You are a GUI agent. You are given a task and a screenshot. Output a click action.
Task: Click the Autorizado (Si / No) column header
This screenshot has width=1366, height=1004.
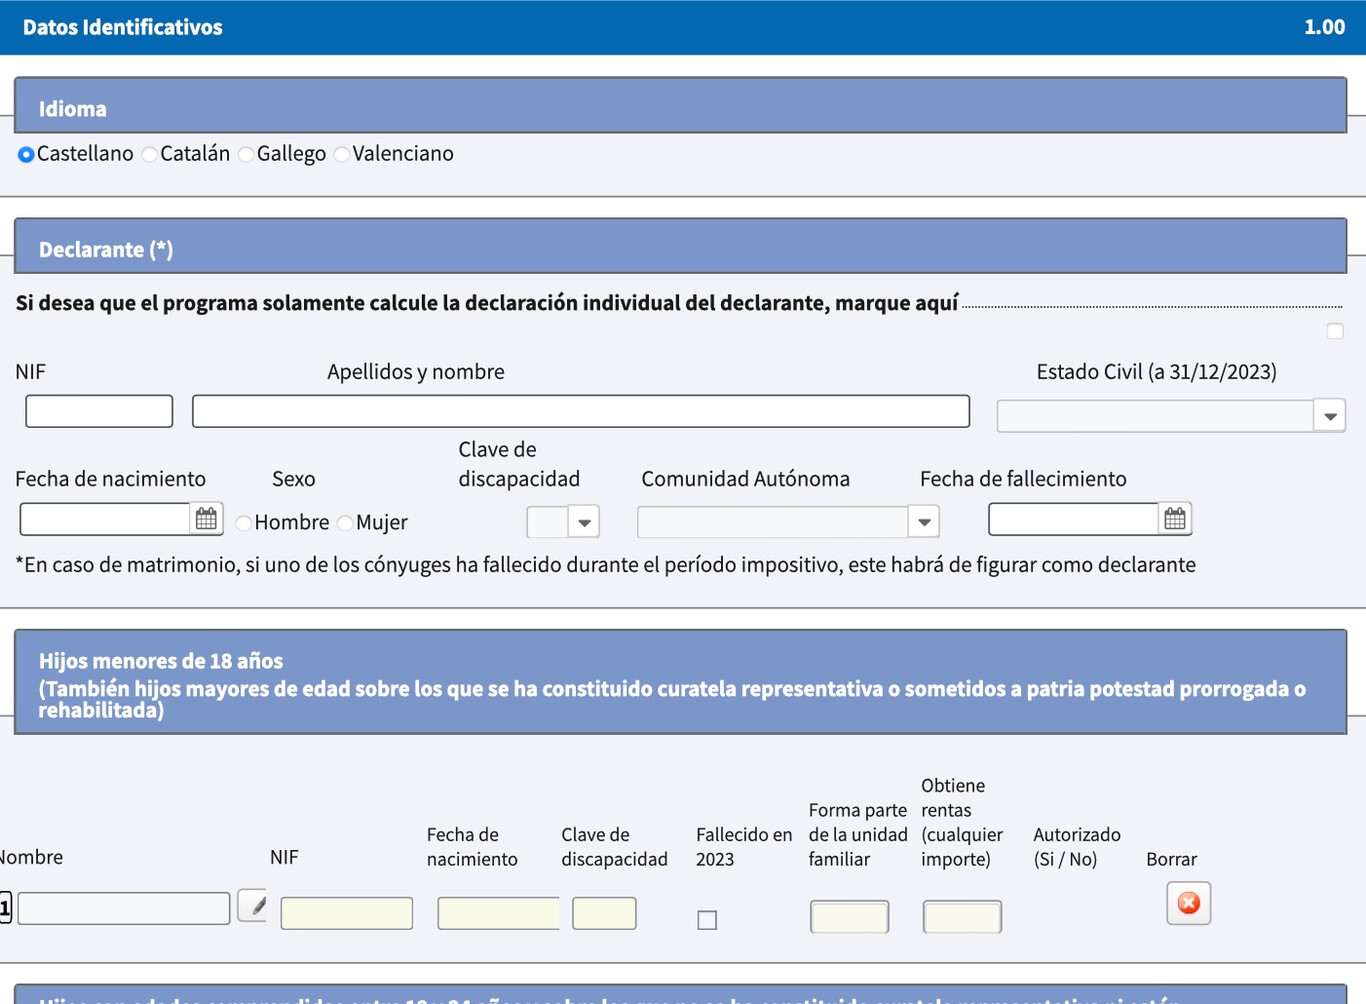tap(1077, 847)
